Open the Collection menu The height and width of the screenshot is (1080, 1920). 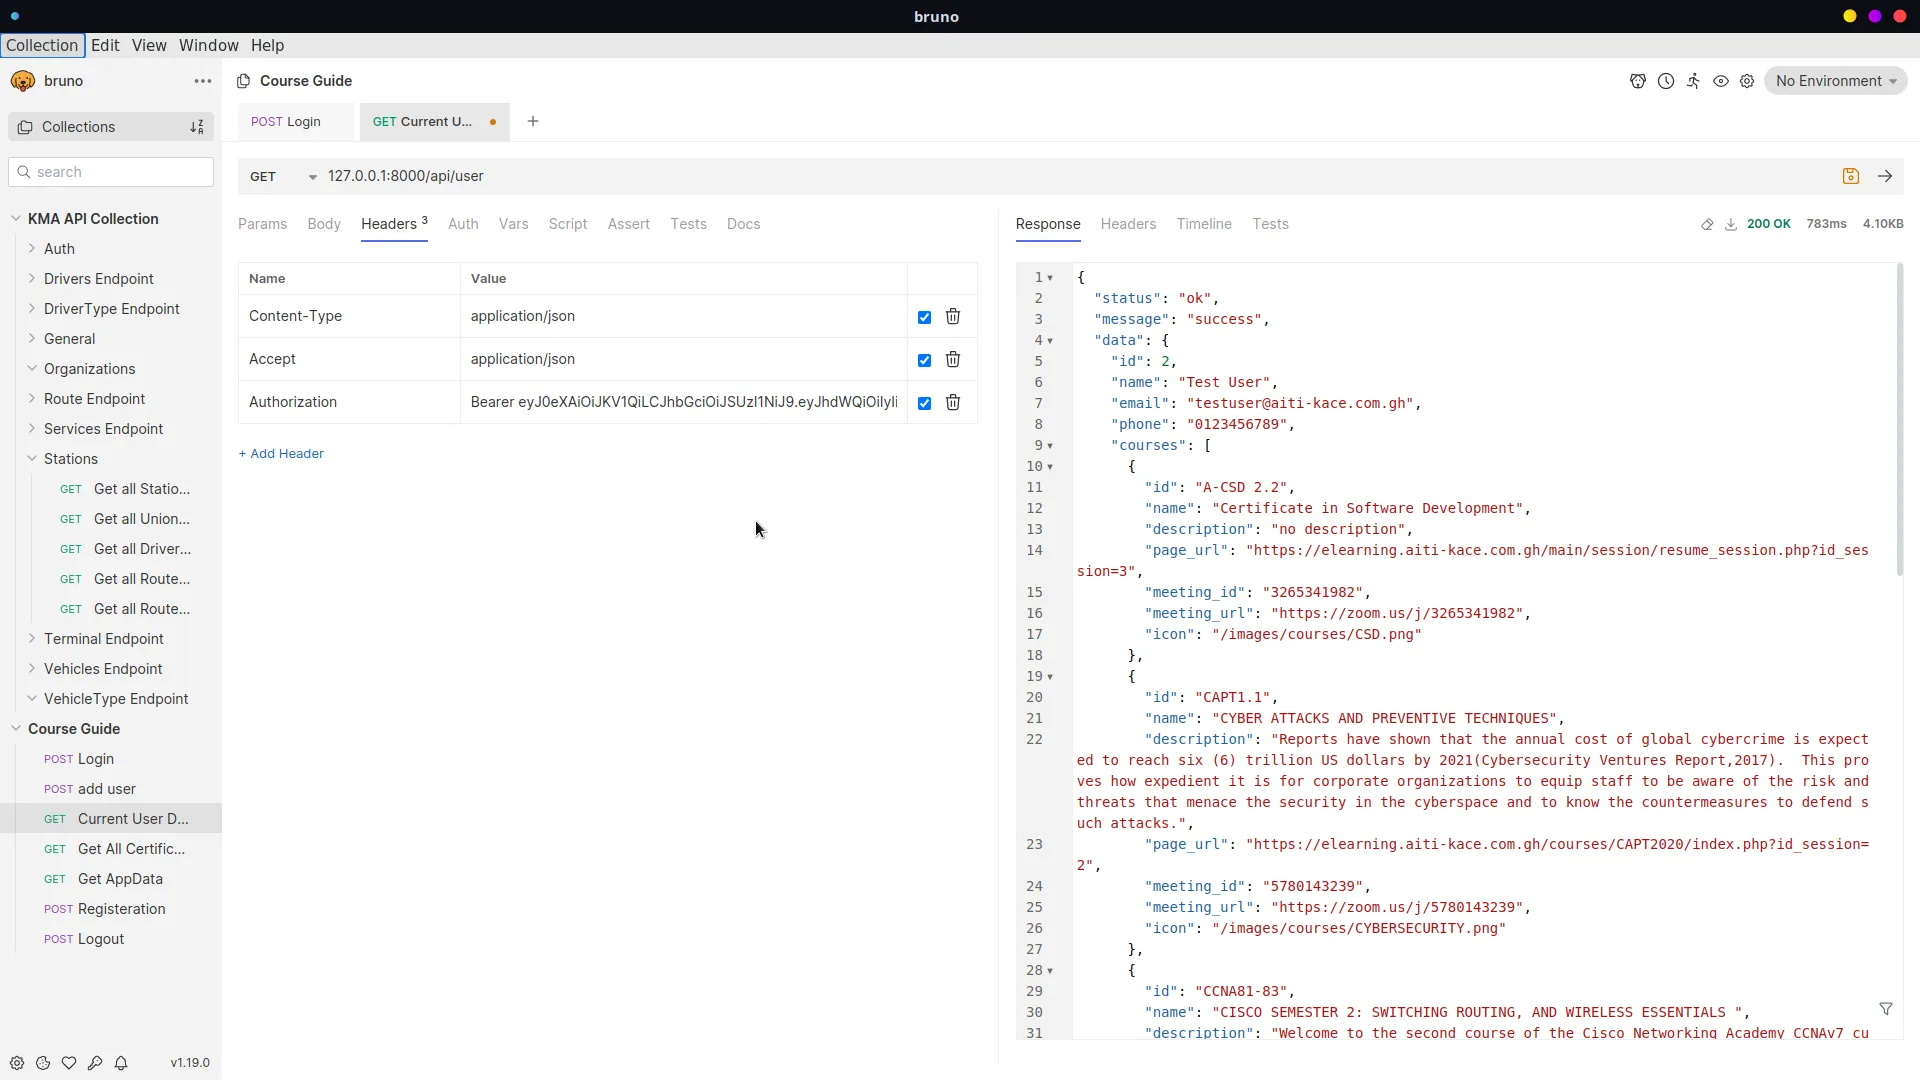pyautogui.click(x=43, y=45)
